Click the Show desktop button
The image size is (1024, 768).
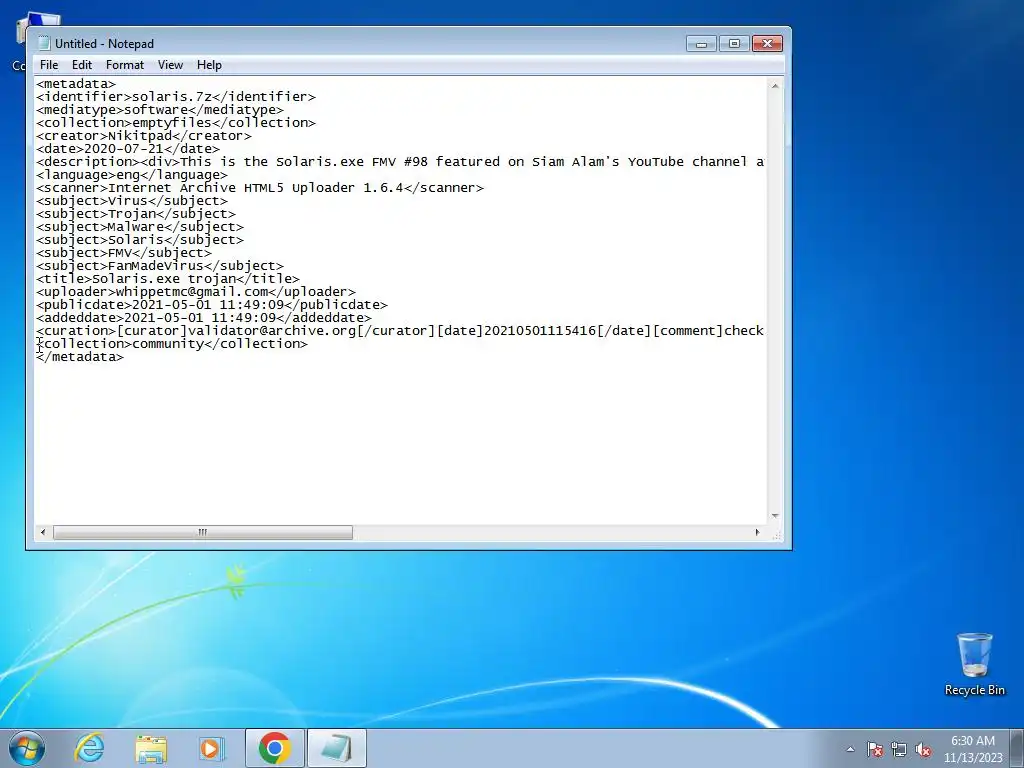click(1017, 748)
